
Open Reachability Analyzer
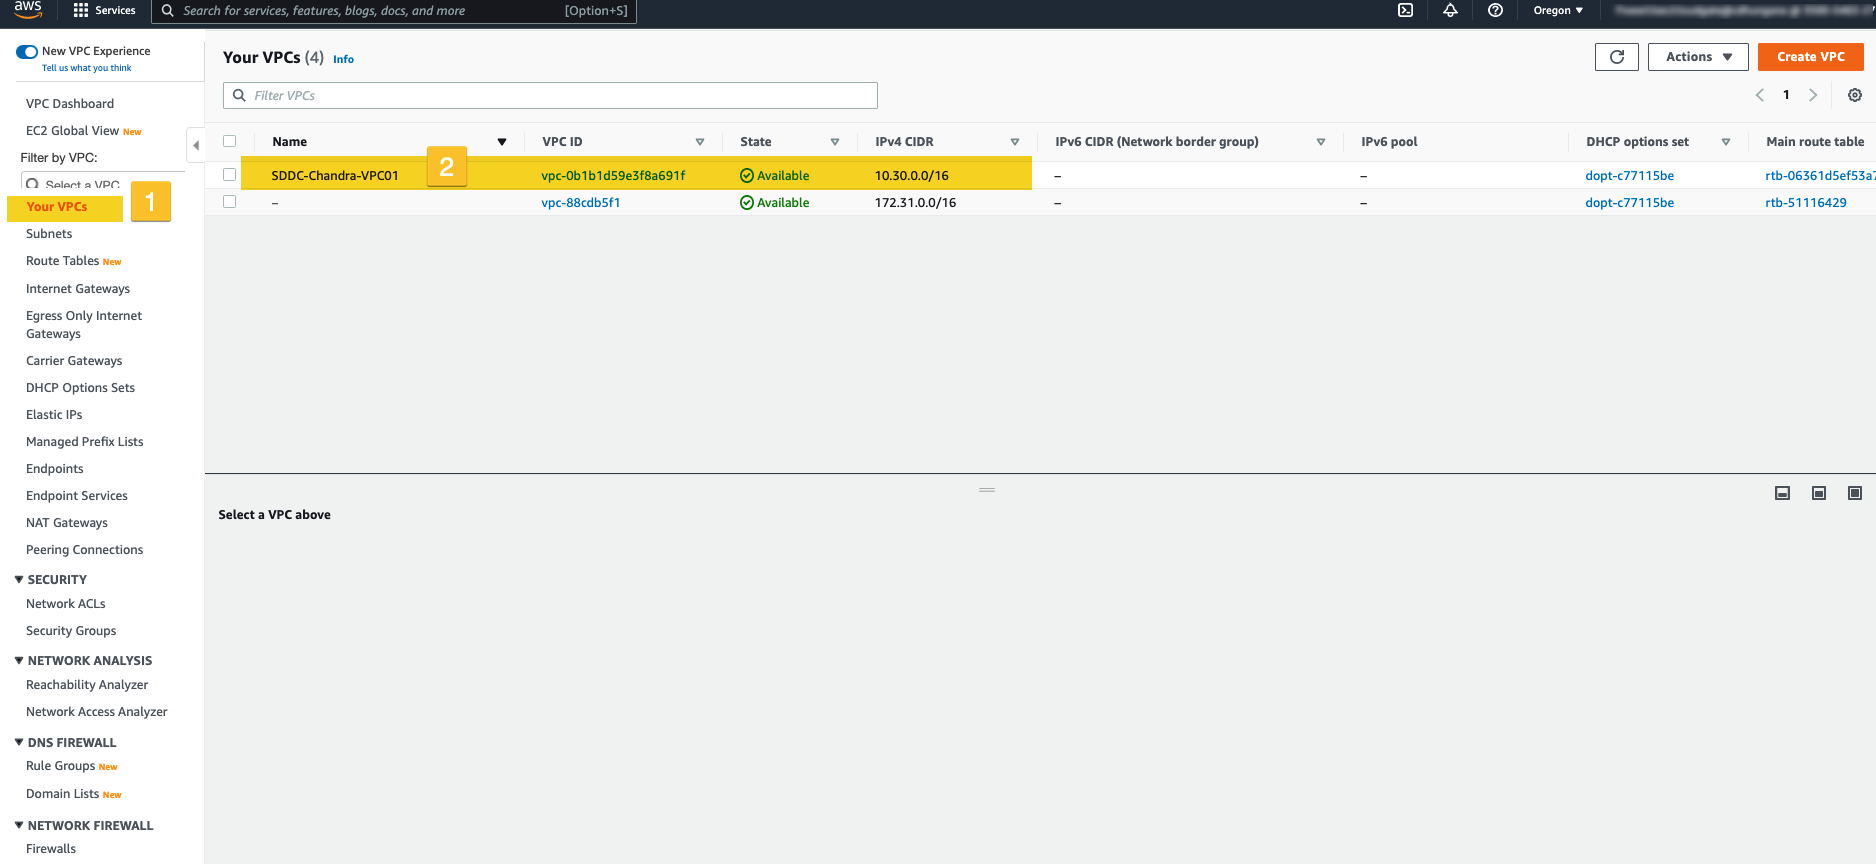tap(87, 685)
